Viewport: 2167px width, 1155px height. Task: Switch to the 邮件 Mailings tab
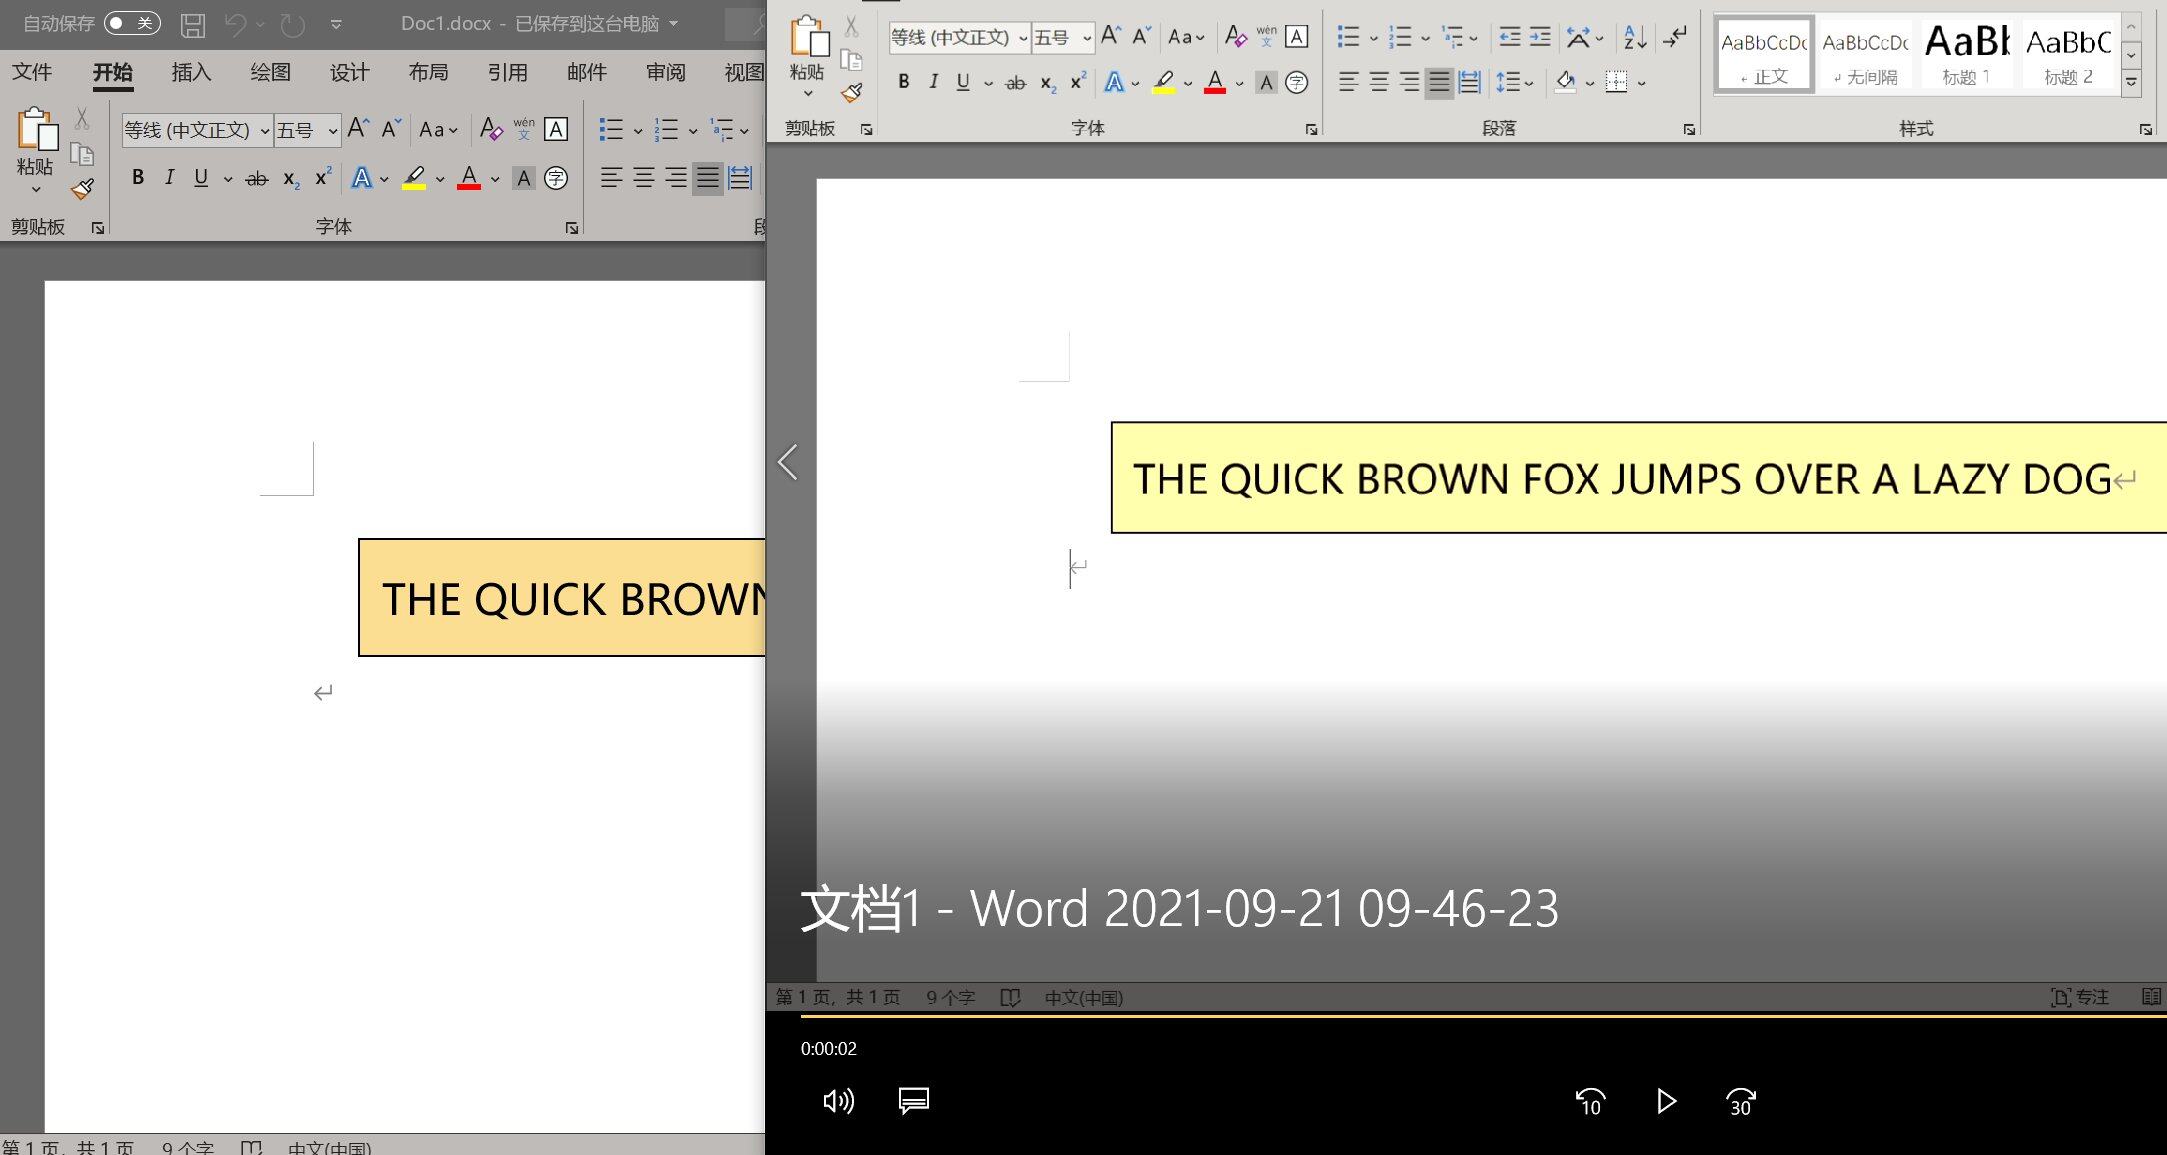pos(586,72)
